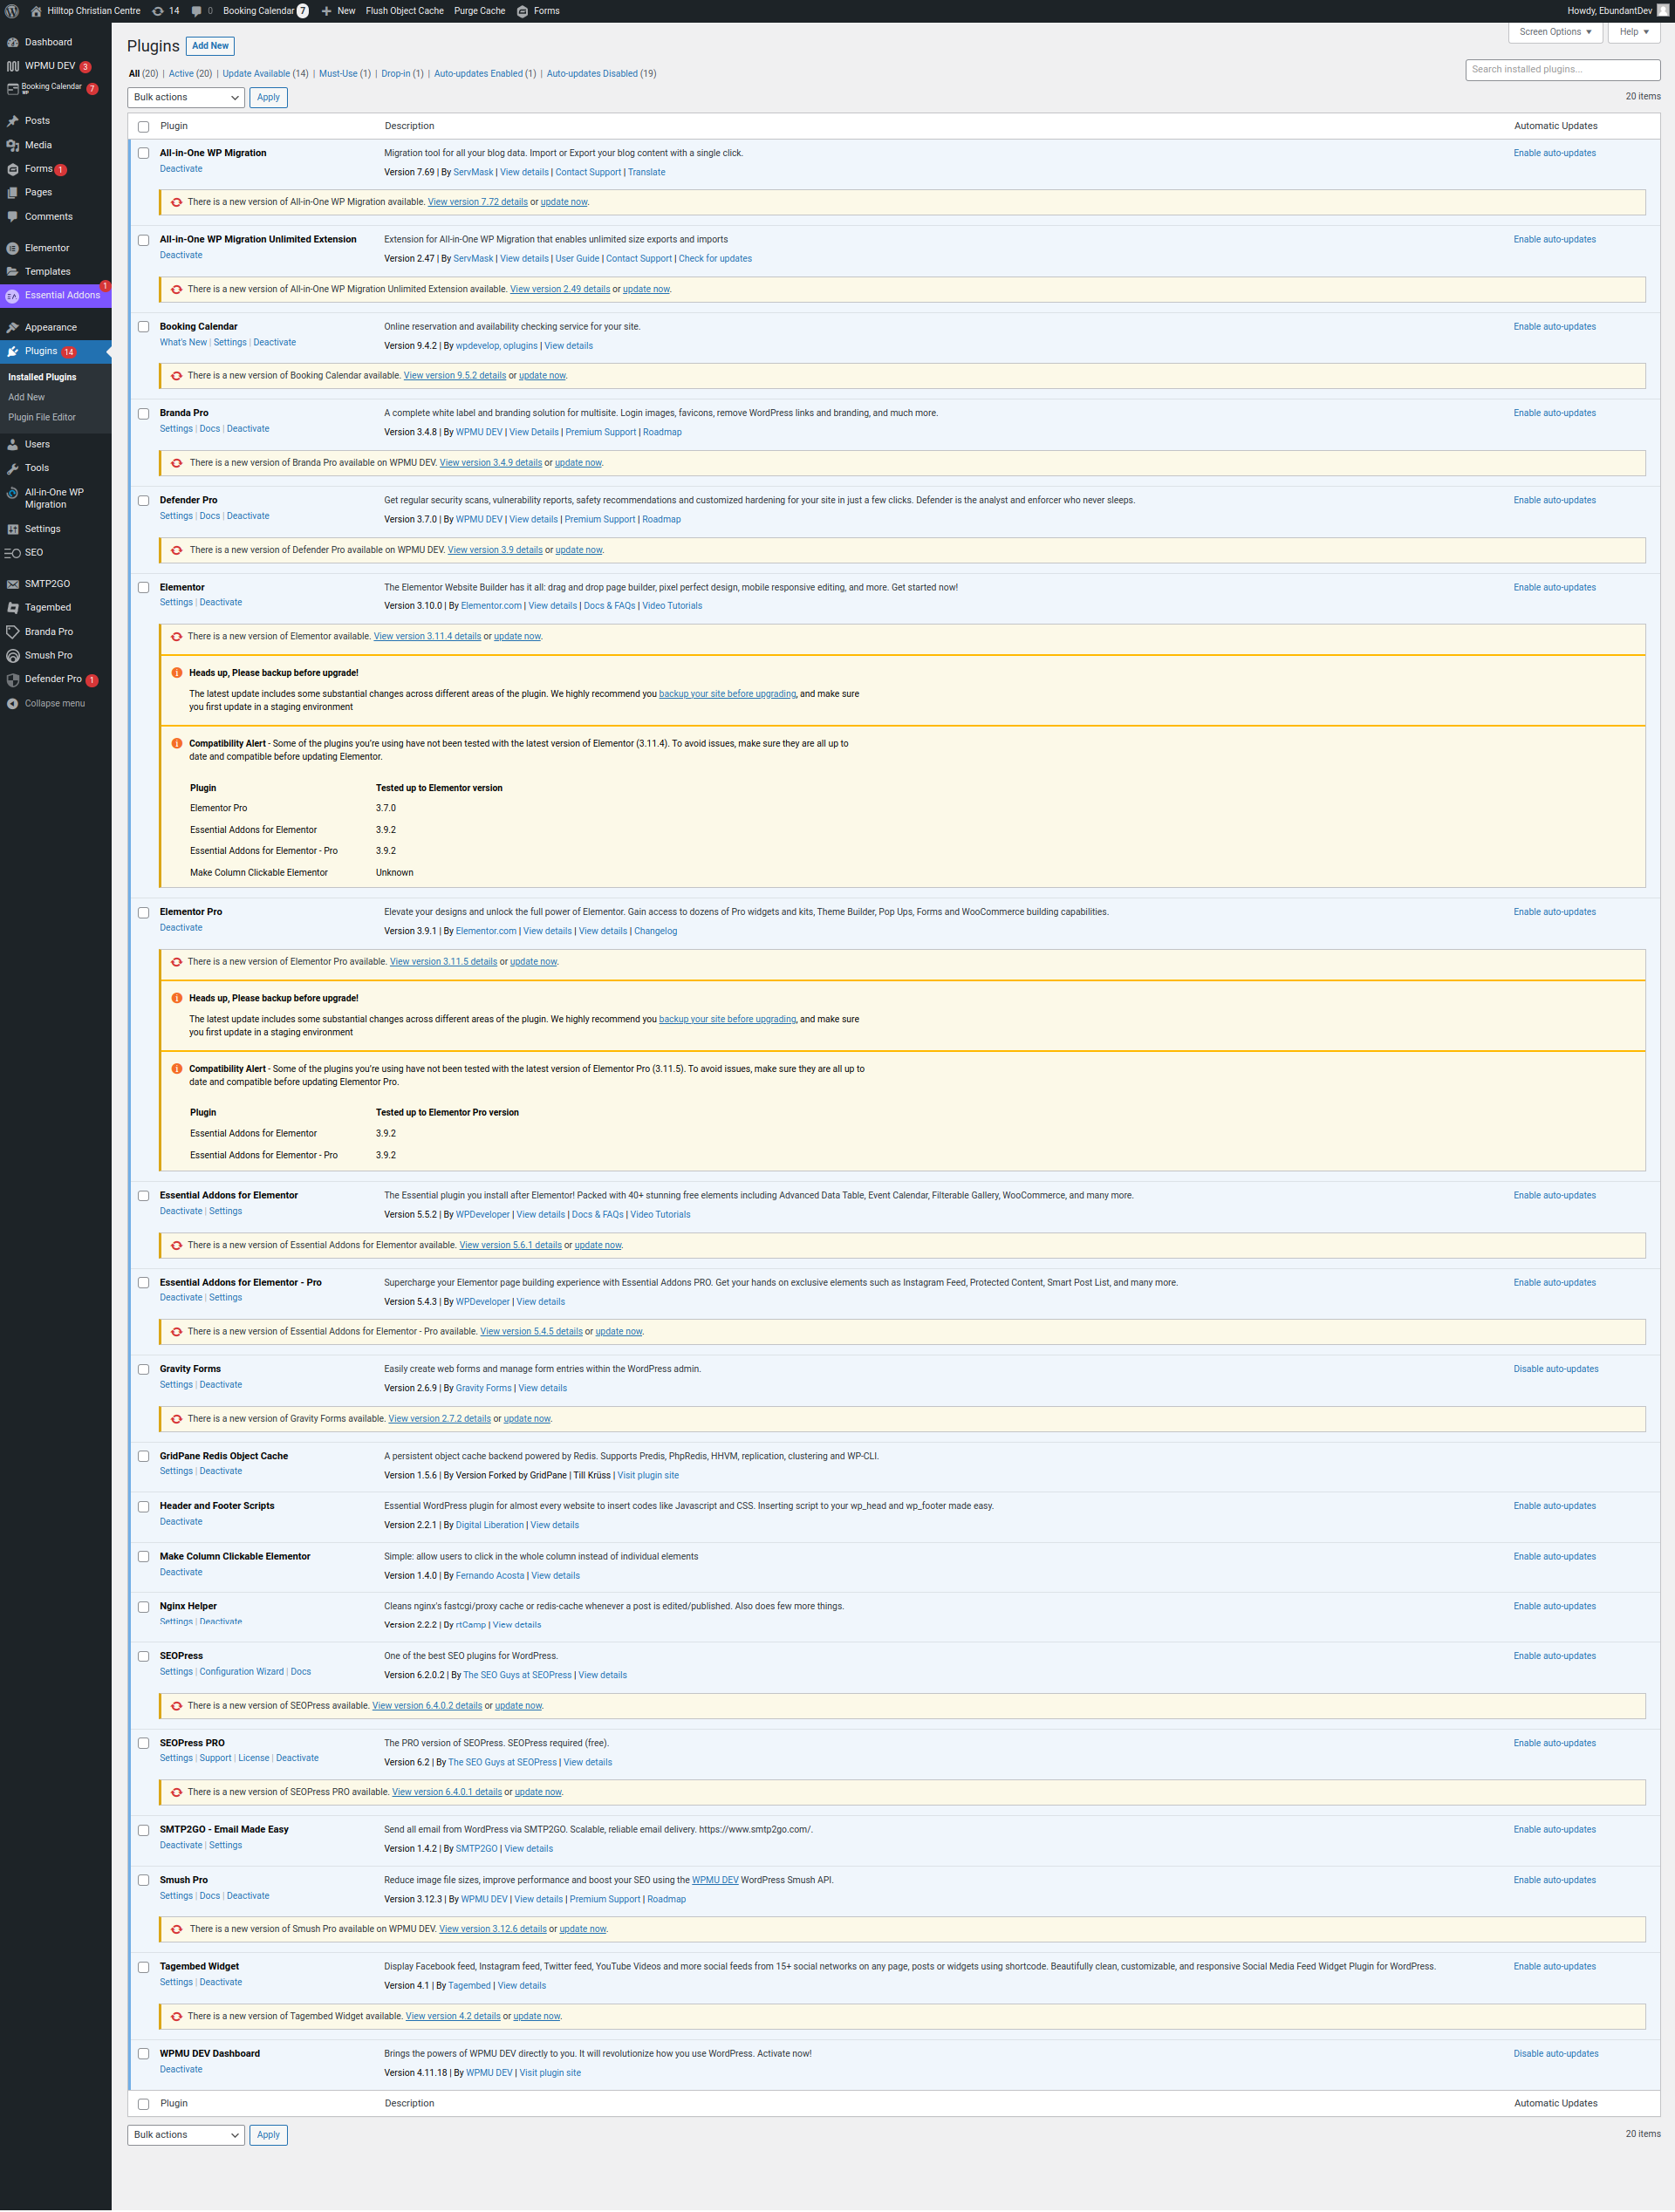
Task: Open Smush Pro from the sidebar
Action: (x=48, y=656)
